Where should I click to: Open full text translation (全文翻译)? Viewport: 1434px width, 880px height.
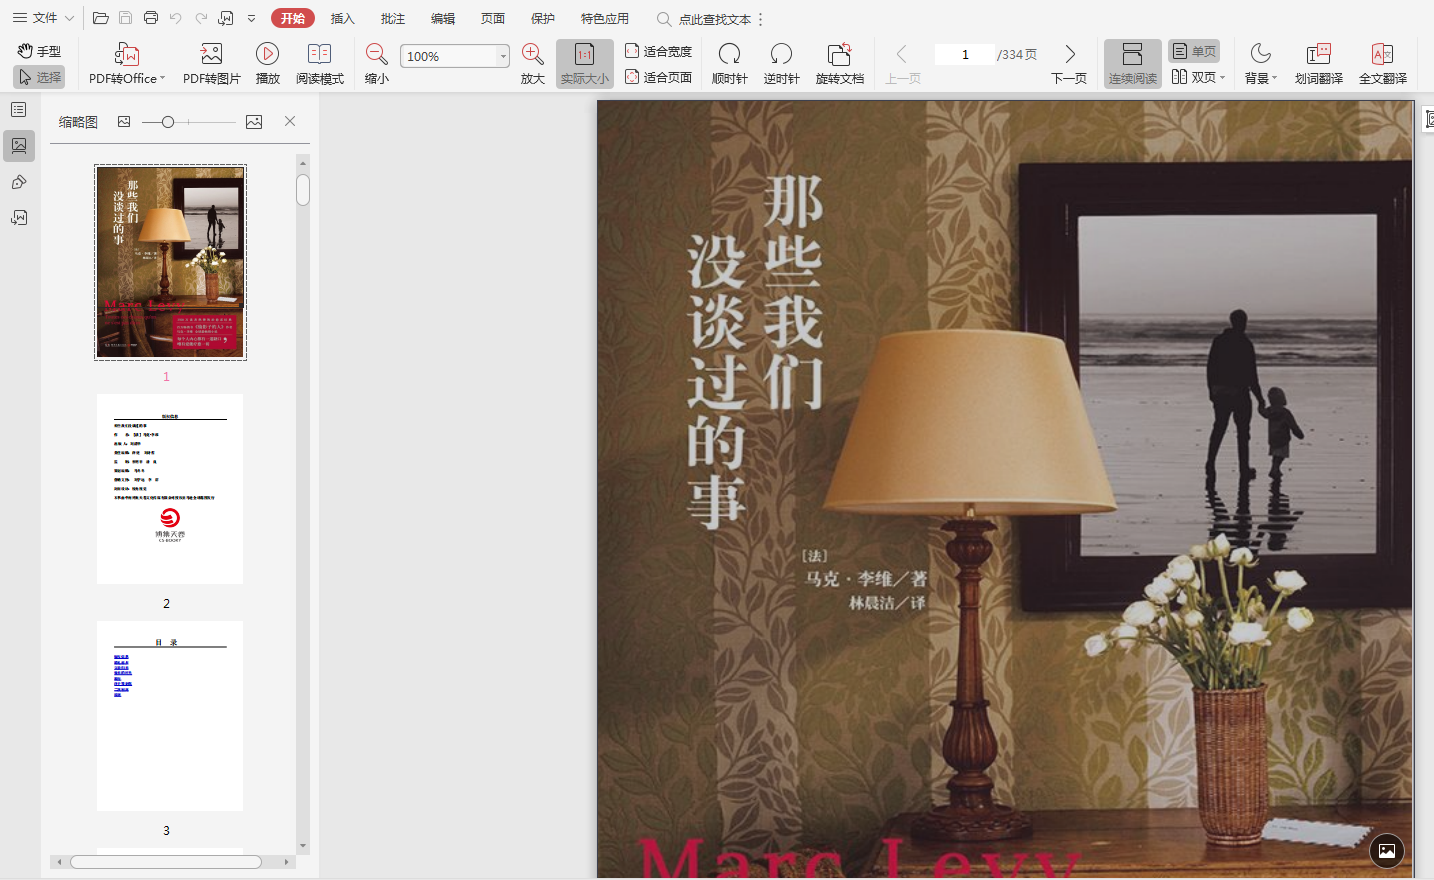(1382, 64)
